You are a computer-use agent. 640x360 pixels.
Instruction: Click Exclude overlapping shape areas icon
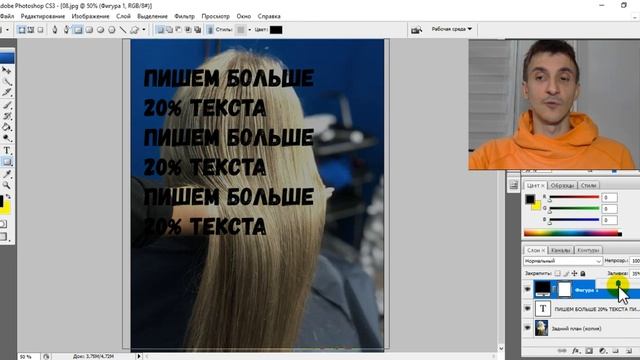tap(198, 30)
